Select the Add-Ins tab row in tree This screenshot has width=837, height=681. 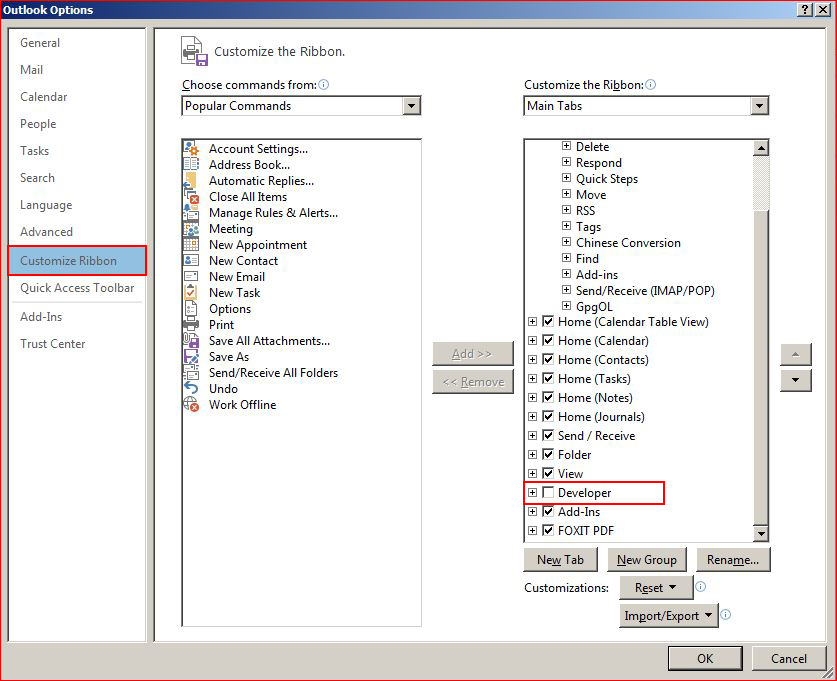click(579, 511)
